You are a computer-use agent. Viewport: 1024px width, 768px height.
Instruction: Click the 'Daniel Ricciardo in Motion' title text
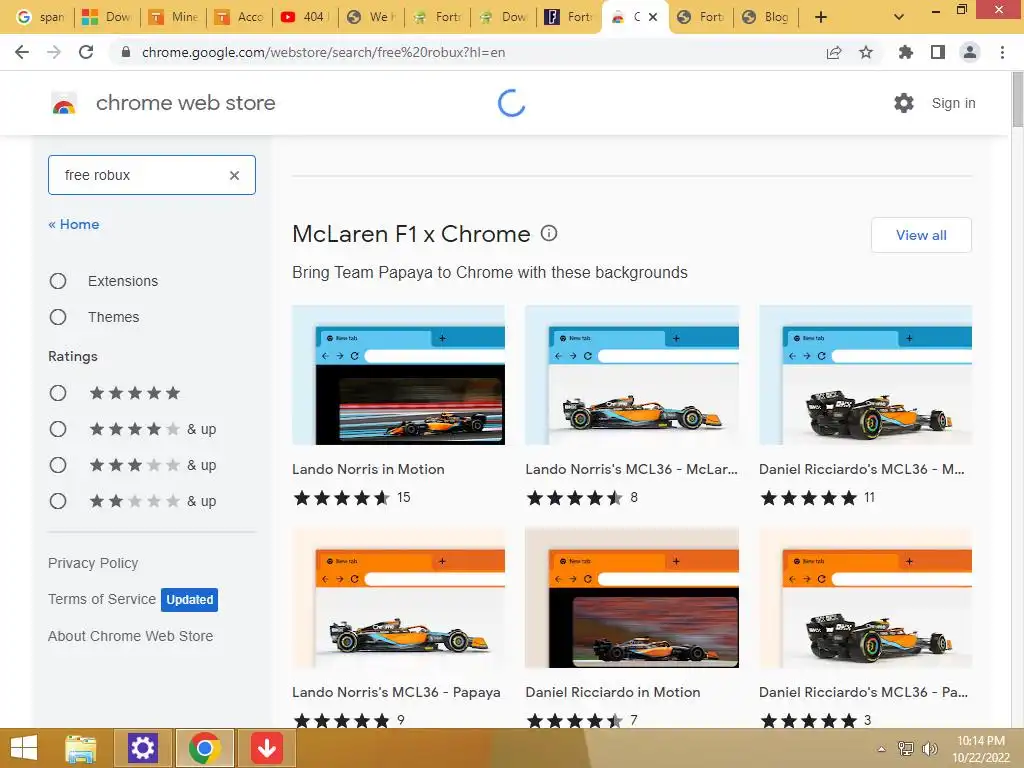(x=613, y=692)
